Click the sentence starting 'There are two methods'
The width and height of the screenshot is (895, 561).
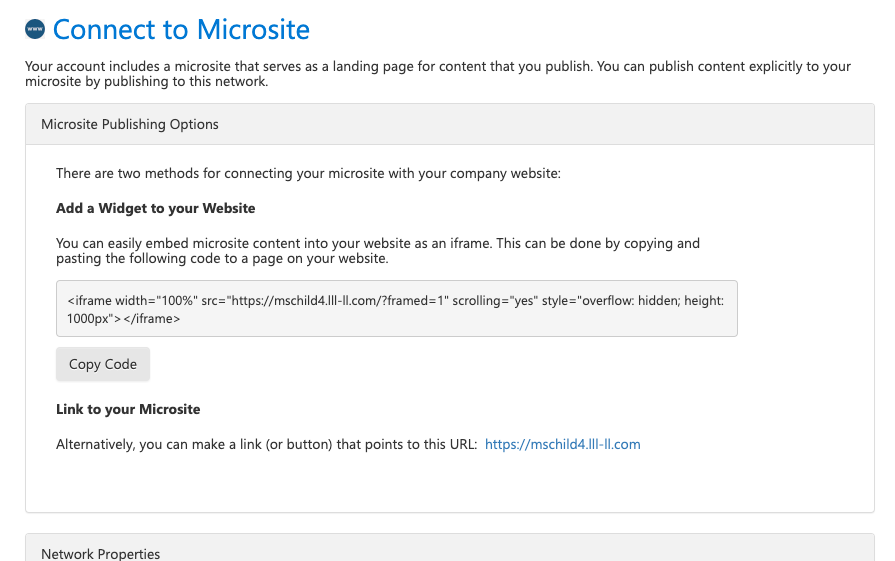308,173
